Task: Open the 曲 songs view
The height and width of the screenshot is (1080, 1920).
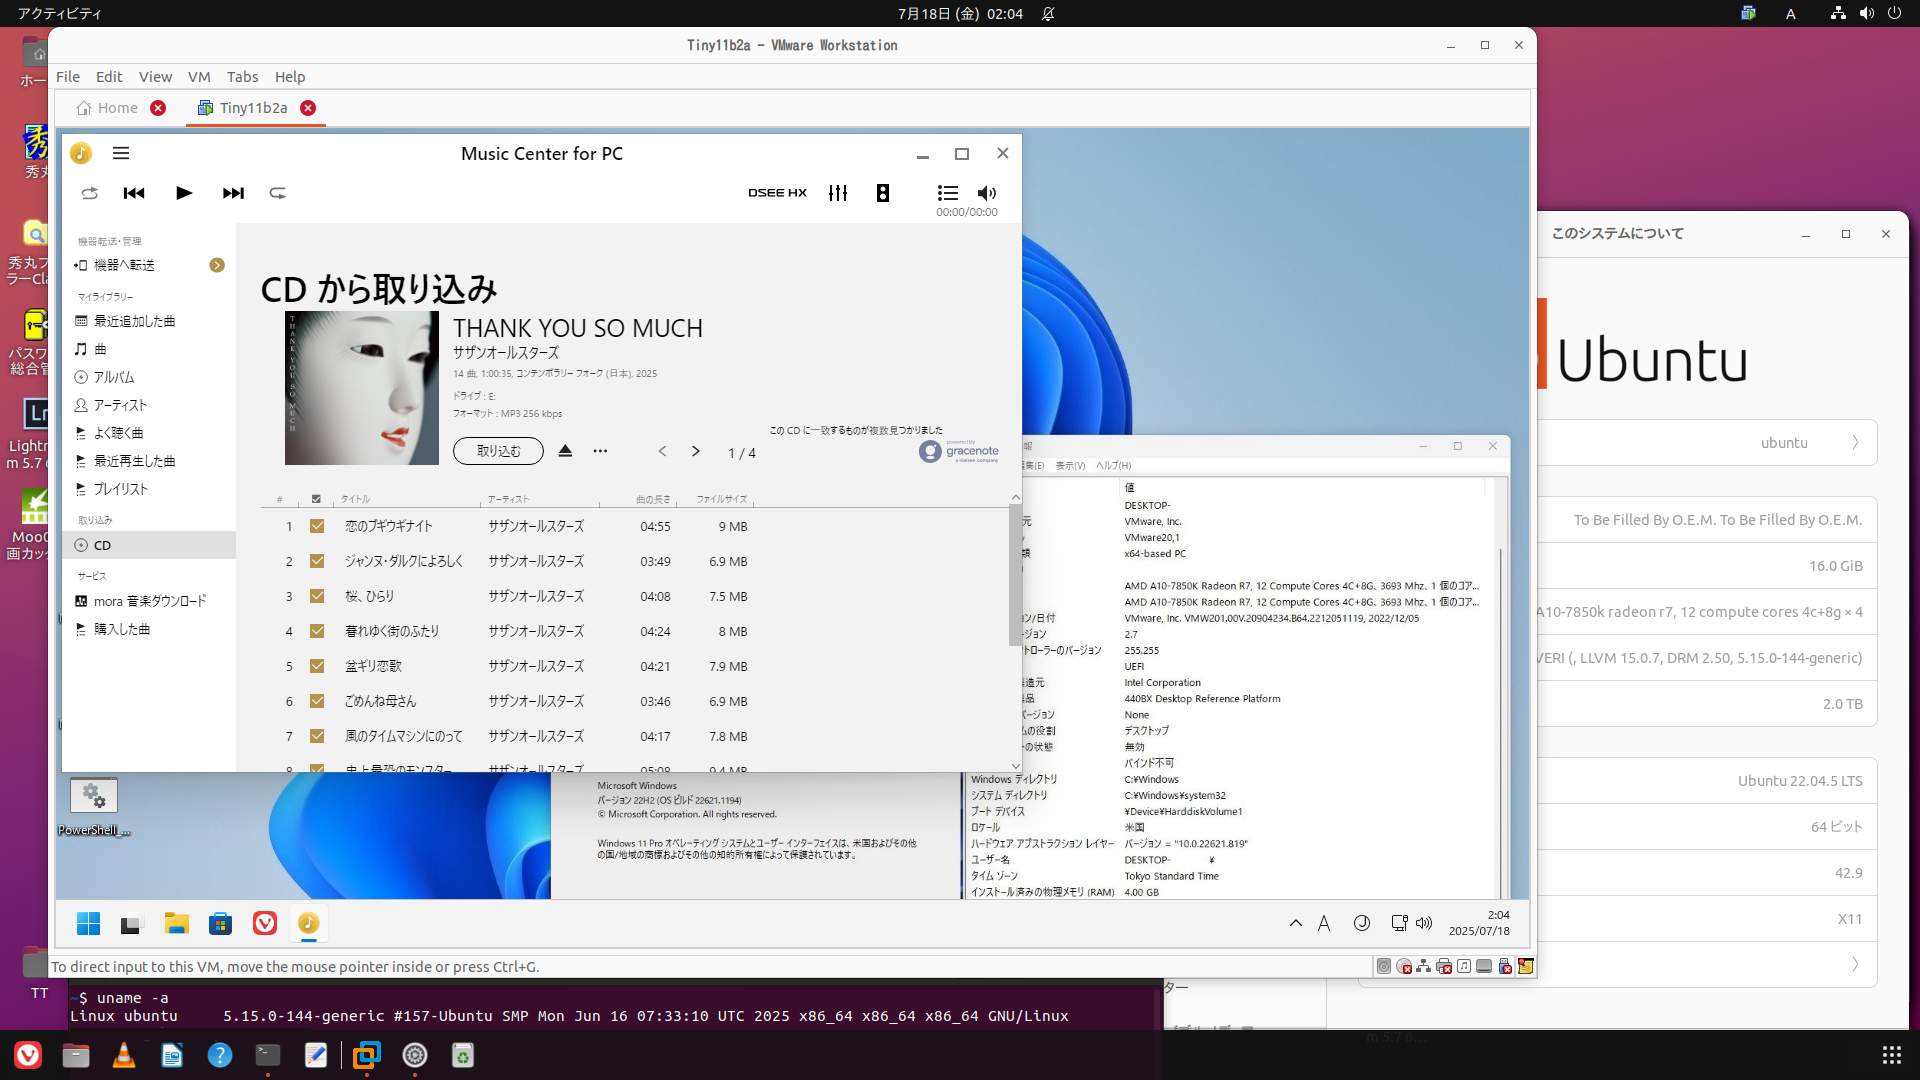Action: (100, 349)
